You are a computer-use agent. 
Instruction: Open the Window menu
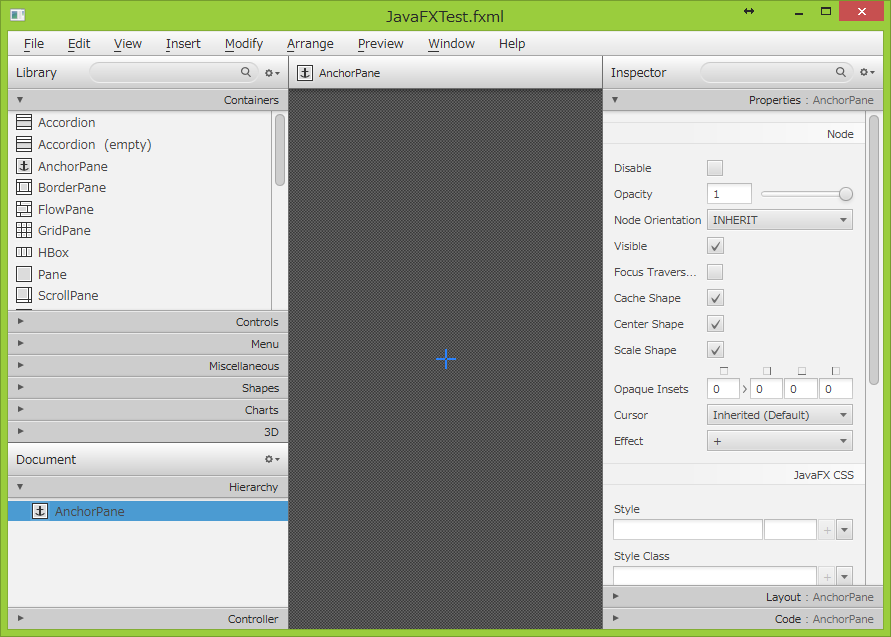click(451, 43)
